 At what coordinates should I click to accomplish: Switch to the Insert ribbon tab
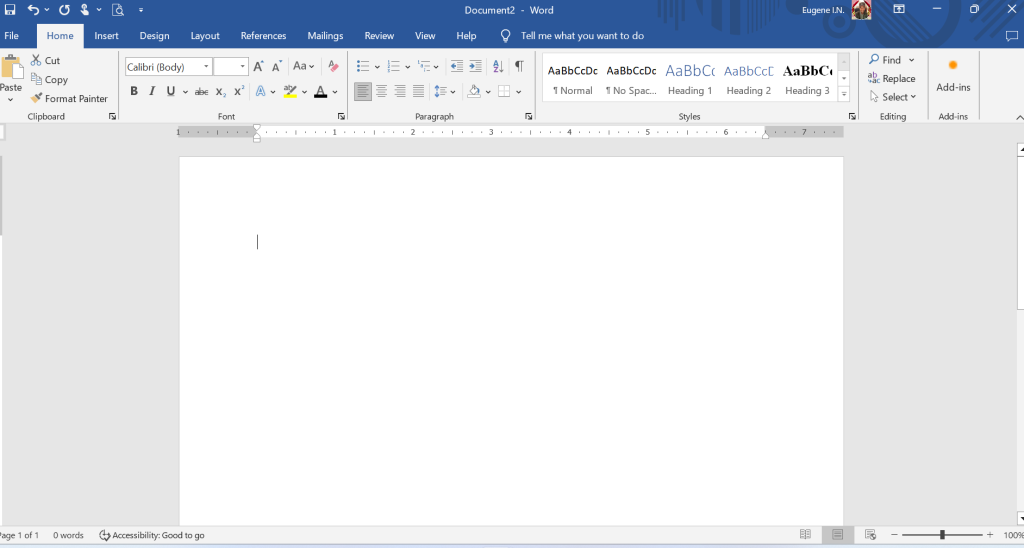click(106, 36)
